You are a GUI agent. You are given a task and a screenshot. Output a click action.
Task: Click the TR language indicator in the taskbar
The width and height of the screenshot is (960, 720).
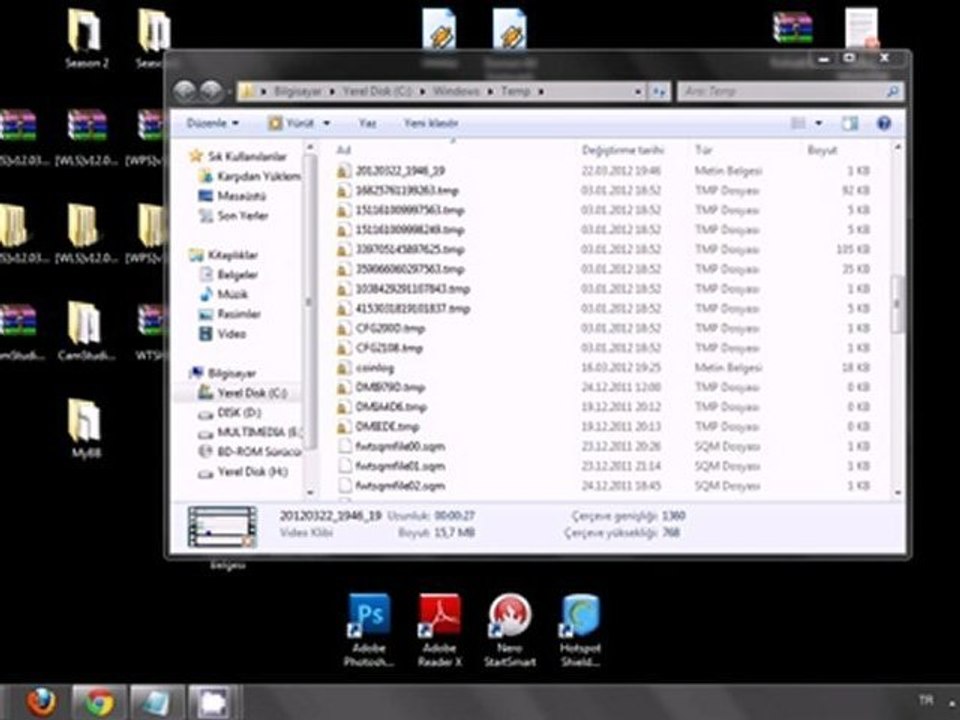click(926, 700)
